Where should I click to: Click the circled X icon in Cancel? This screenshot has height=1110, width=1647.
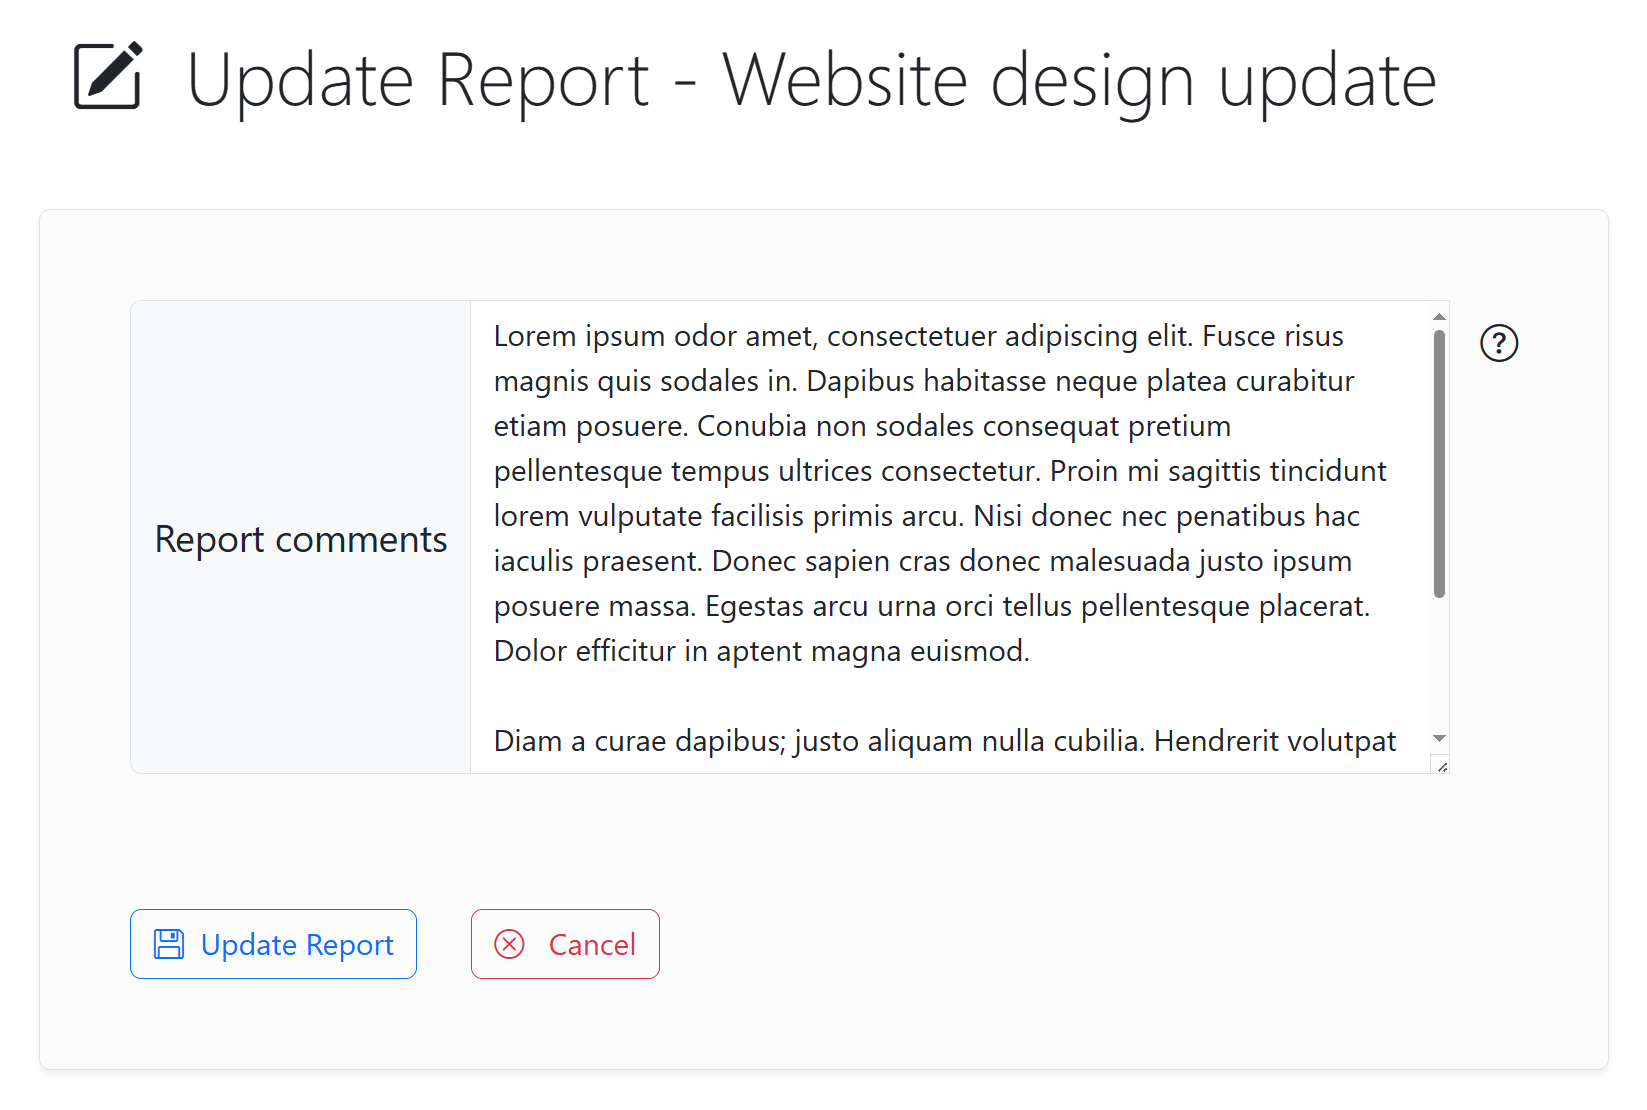[510, 944]
